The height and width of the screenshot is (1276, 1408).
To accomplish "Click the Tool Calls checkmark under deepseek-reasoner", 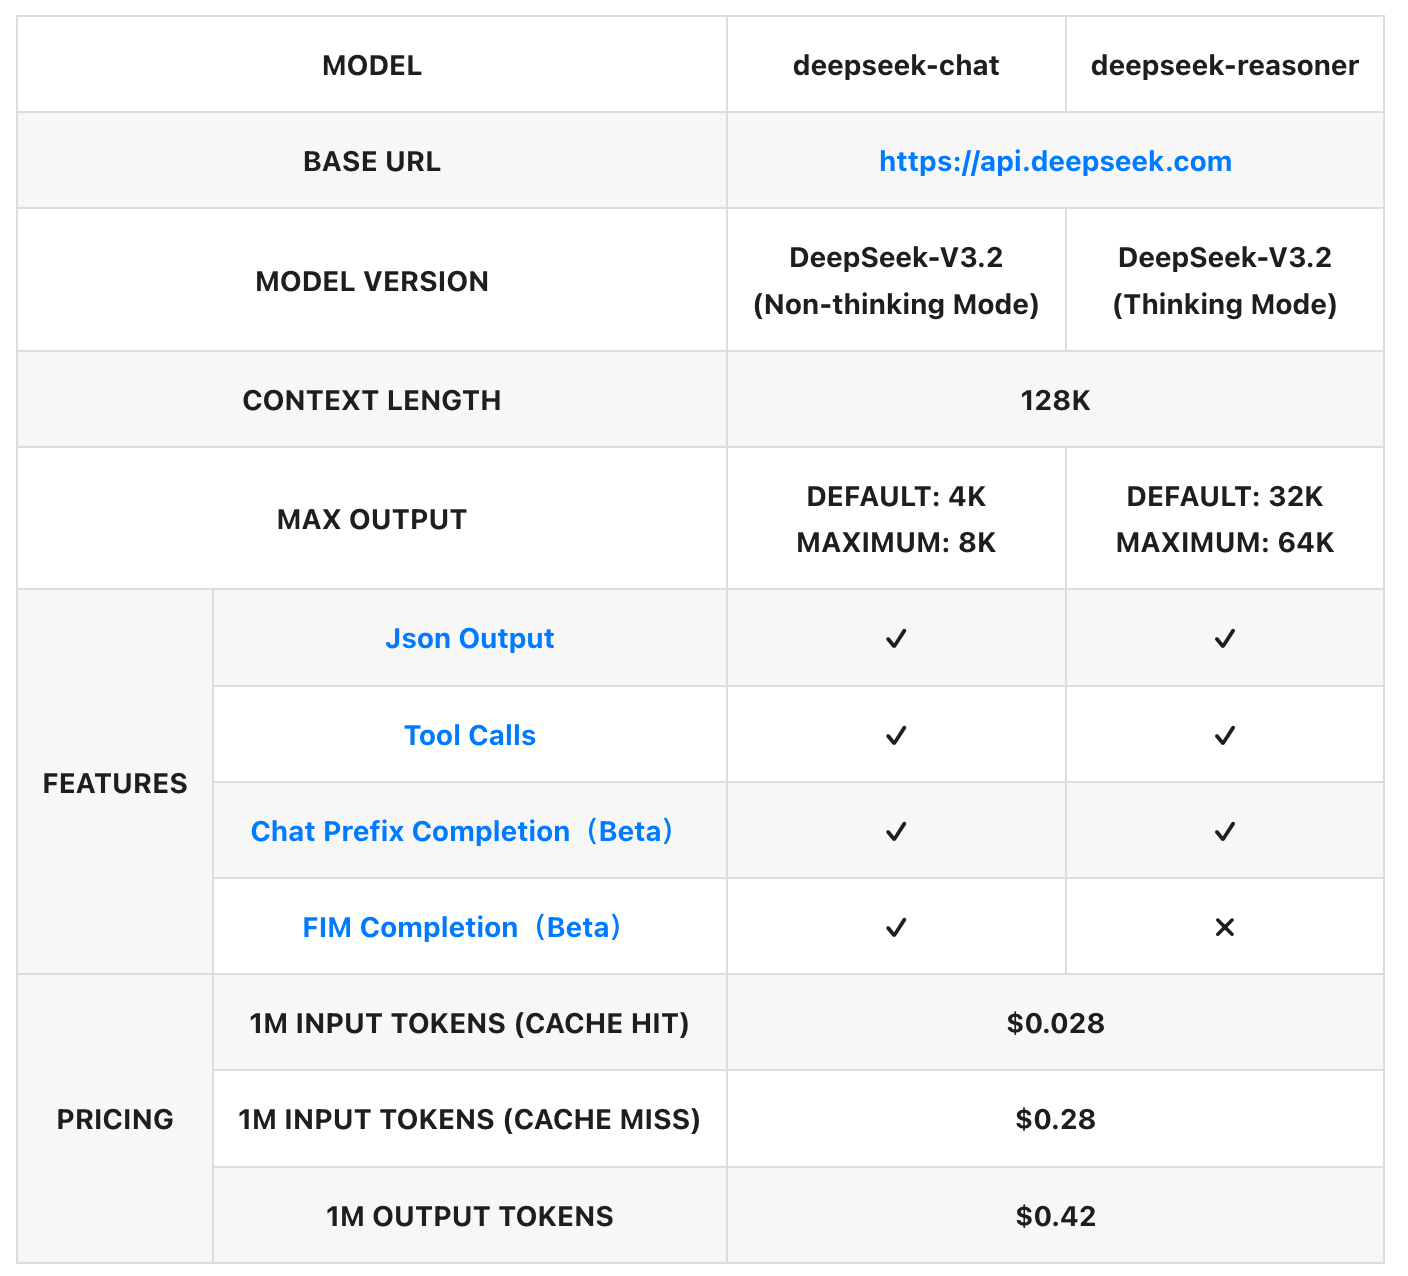I will (1225, 735).
